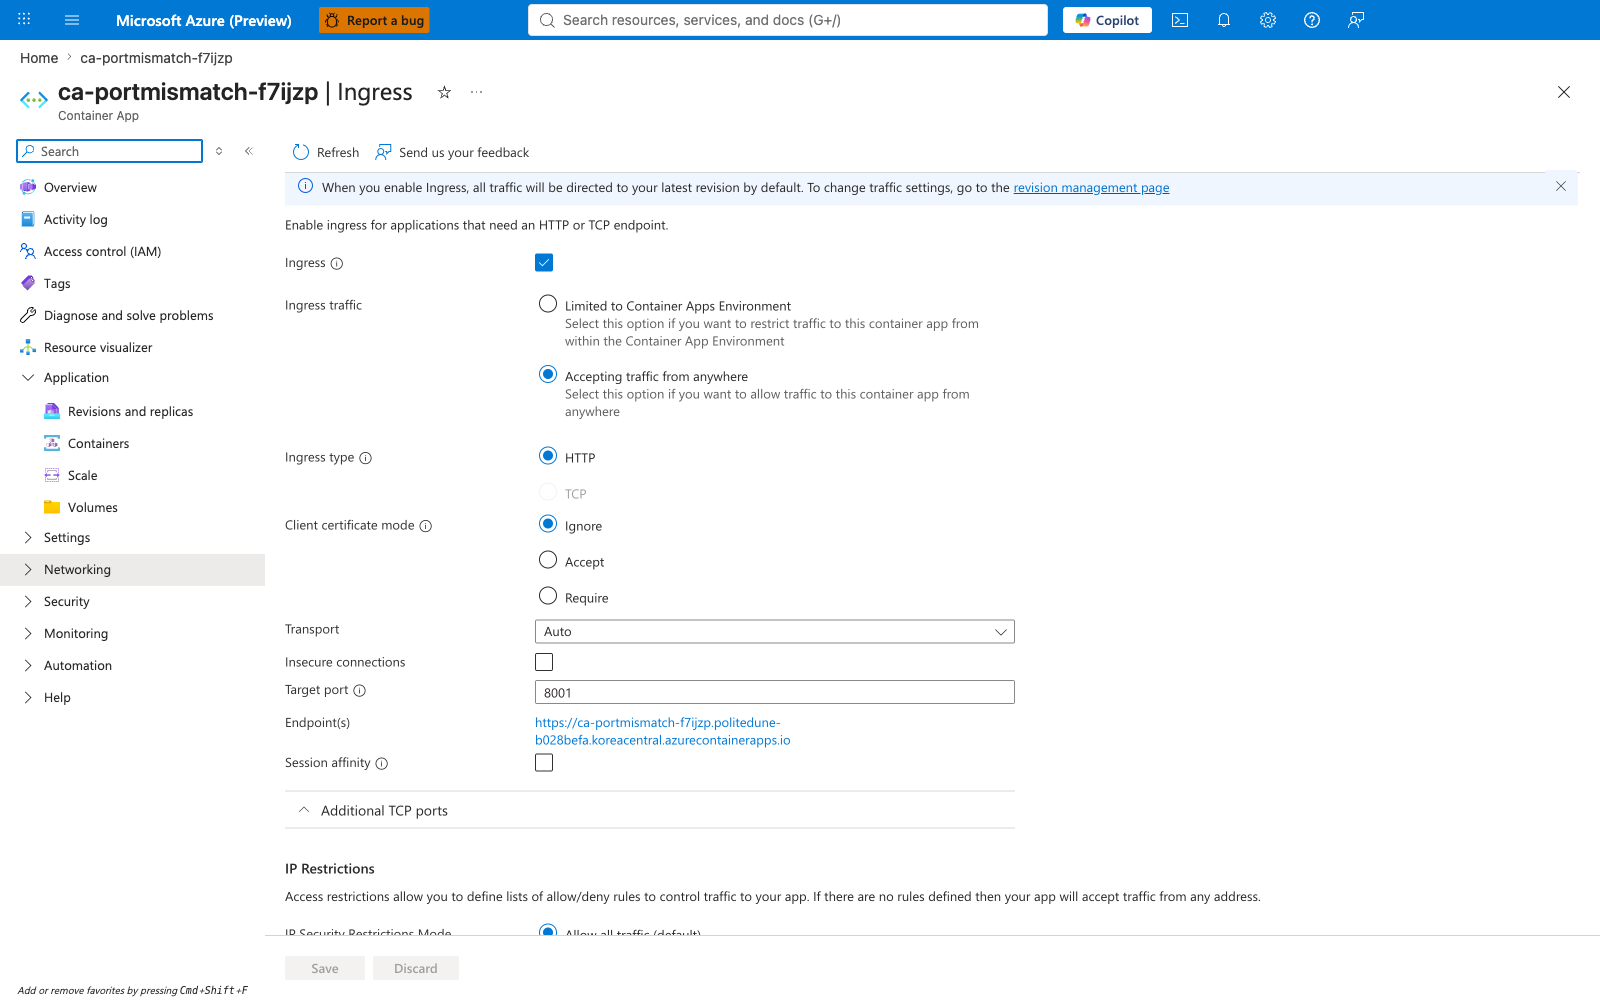Show Ingress type info icon
Viewport: 1600px width, 1000px height.
pyautogui.click(x=366, y=458)
